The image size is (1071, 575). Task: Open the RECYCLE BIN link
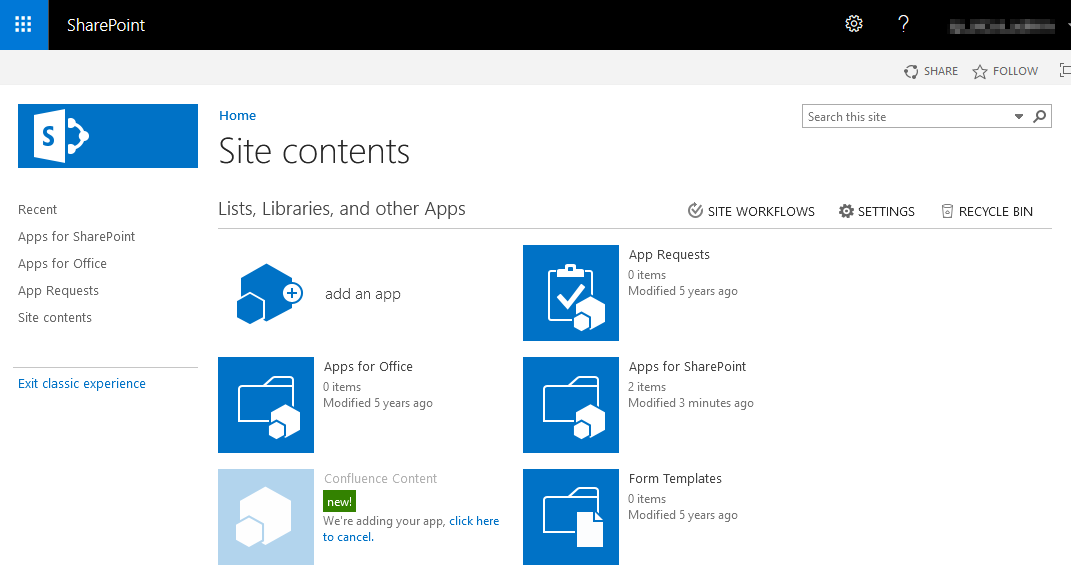995,212
